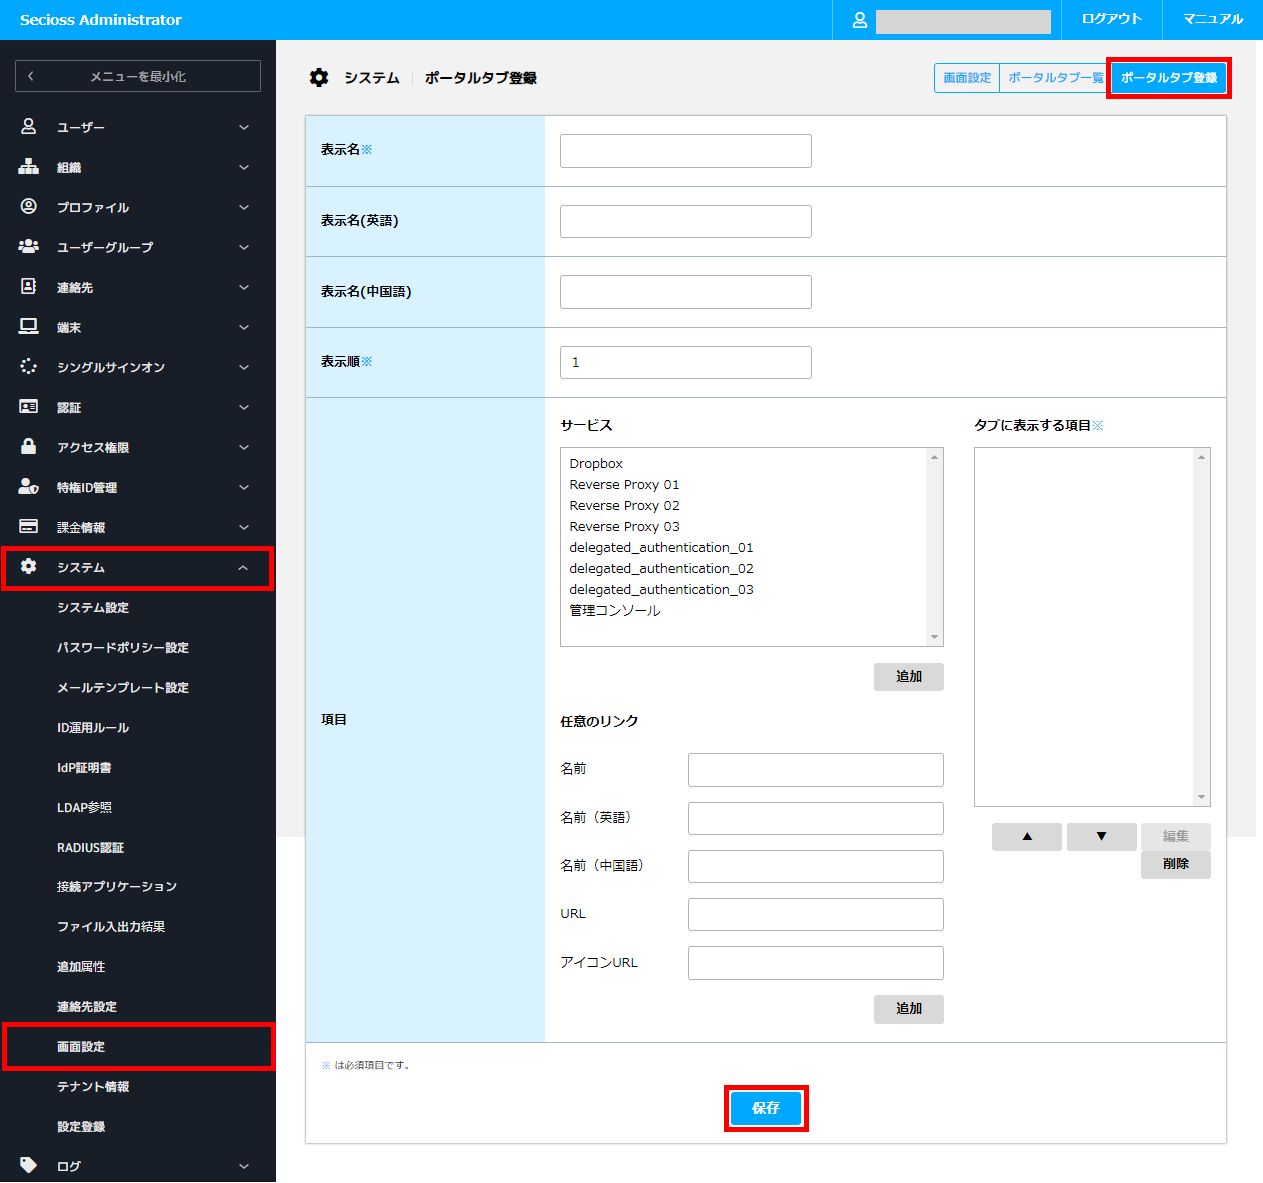The height and width of the screenshot is (1183, 1263).
Task: Open IdP証明書 submenu item
Action: [84, 768]
